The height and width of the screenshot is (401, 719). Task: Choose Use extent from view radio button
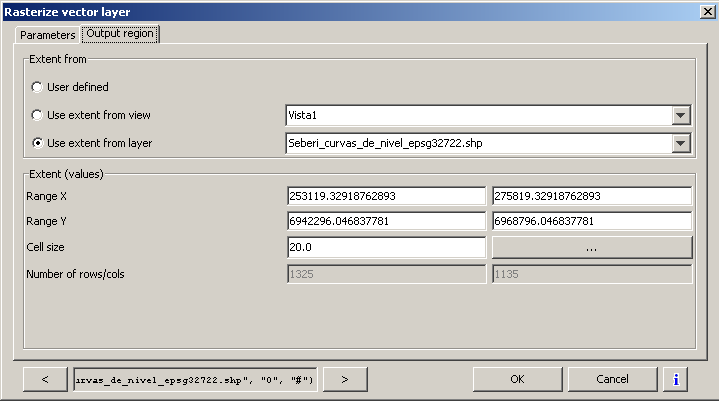[38, 115]
